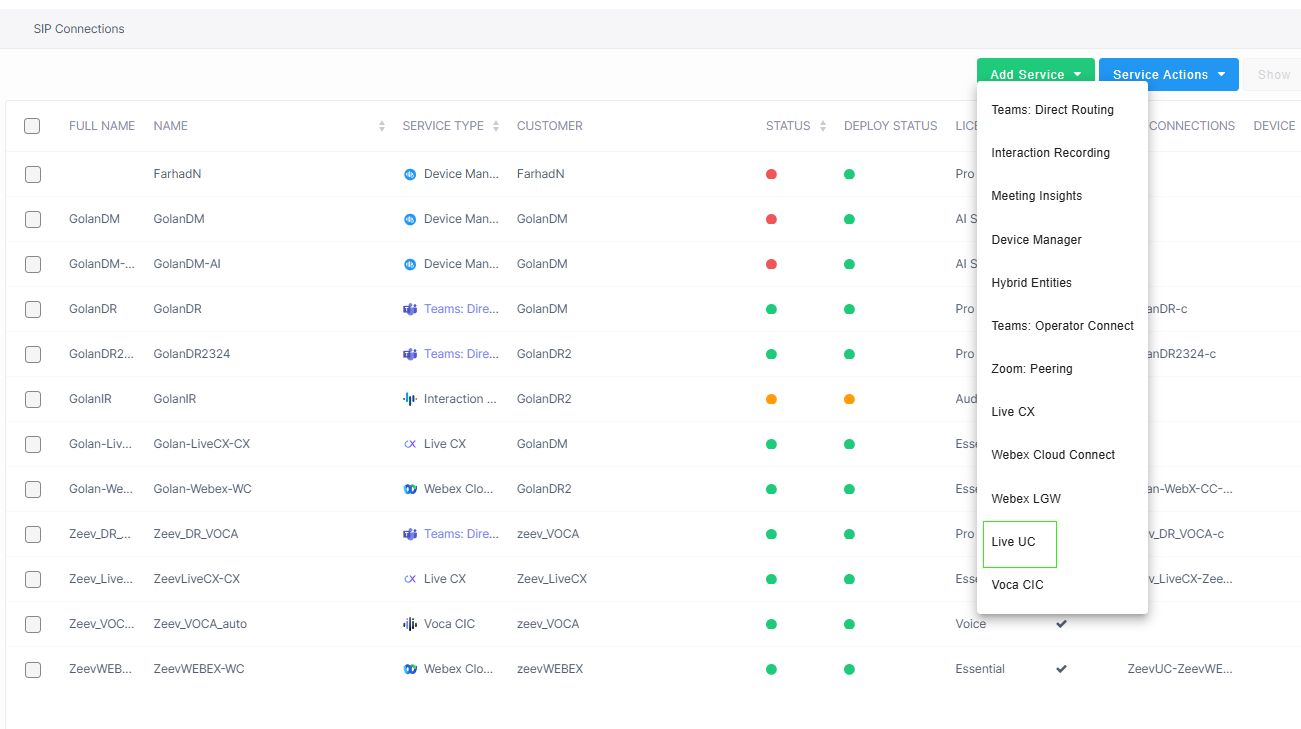Click the Teams icon in the GolanDR2324 row
The image size is (1301, 729).
409,354
